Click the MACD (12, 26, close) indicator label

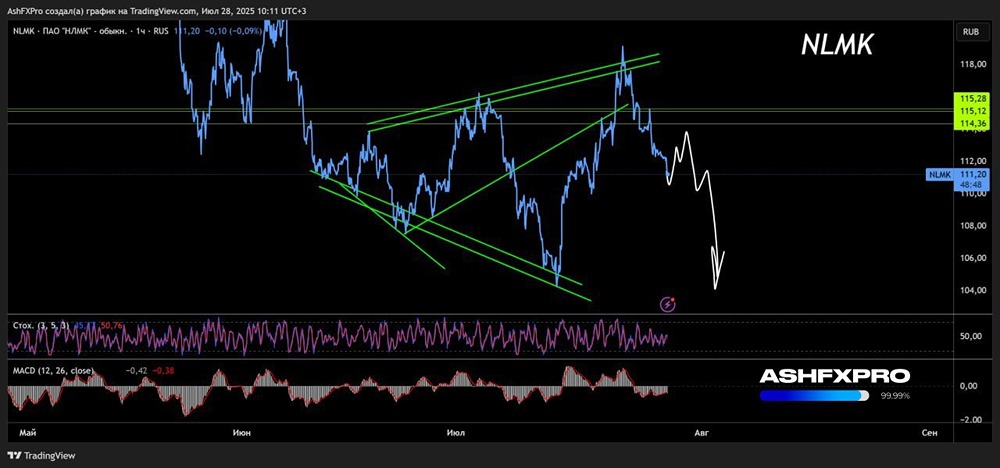[52, 370]
